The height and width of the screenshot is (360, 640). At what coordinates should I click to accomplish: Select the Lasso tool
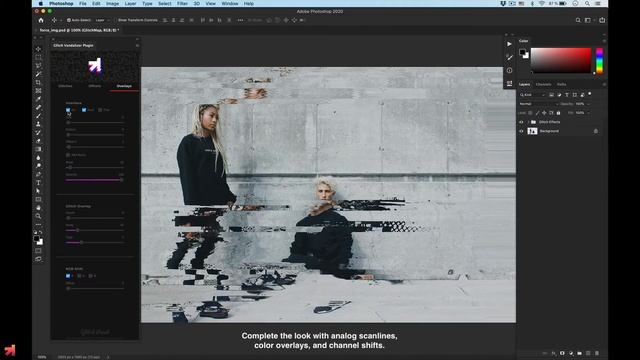pyautogui.click(x=38, y=66)
